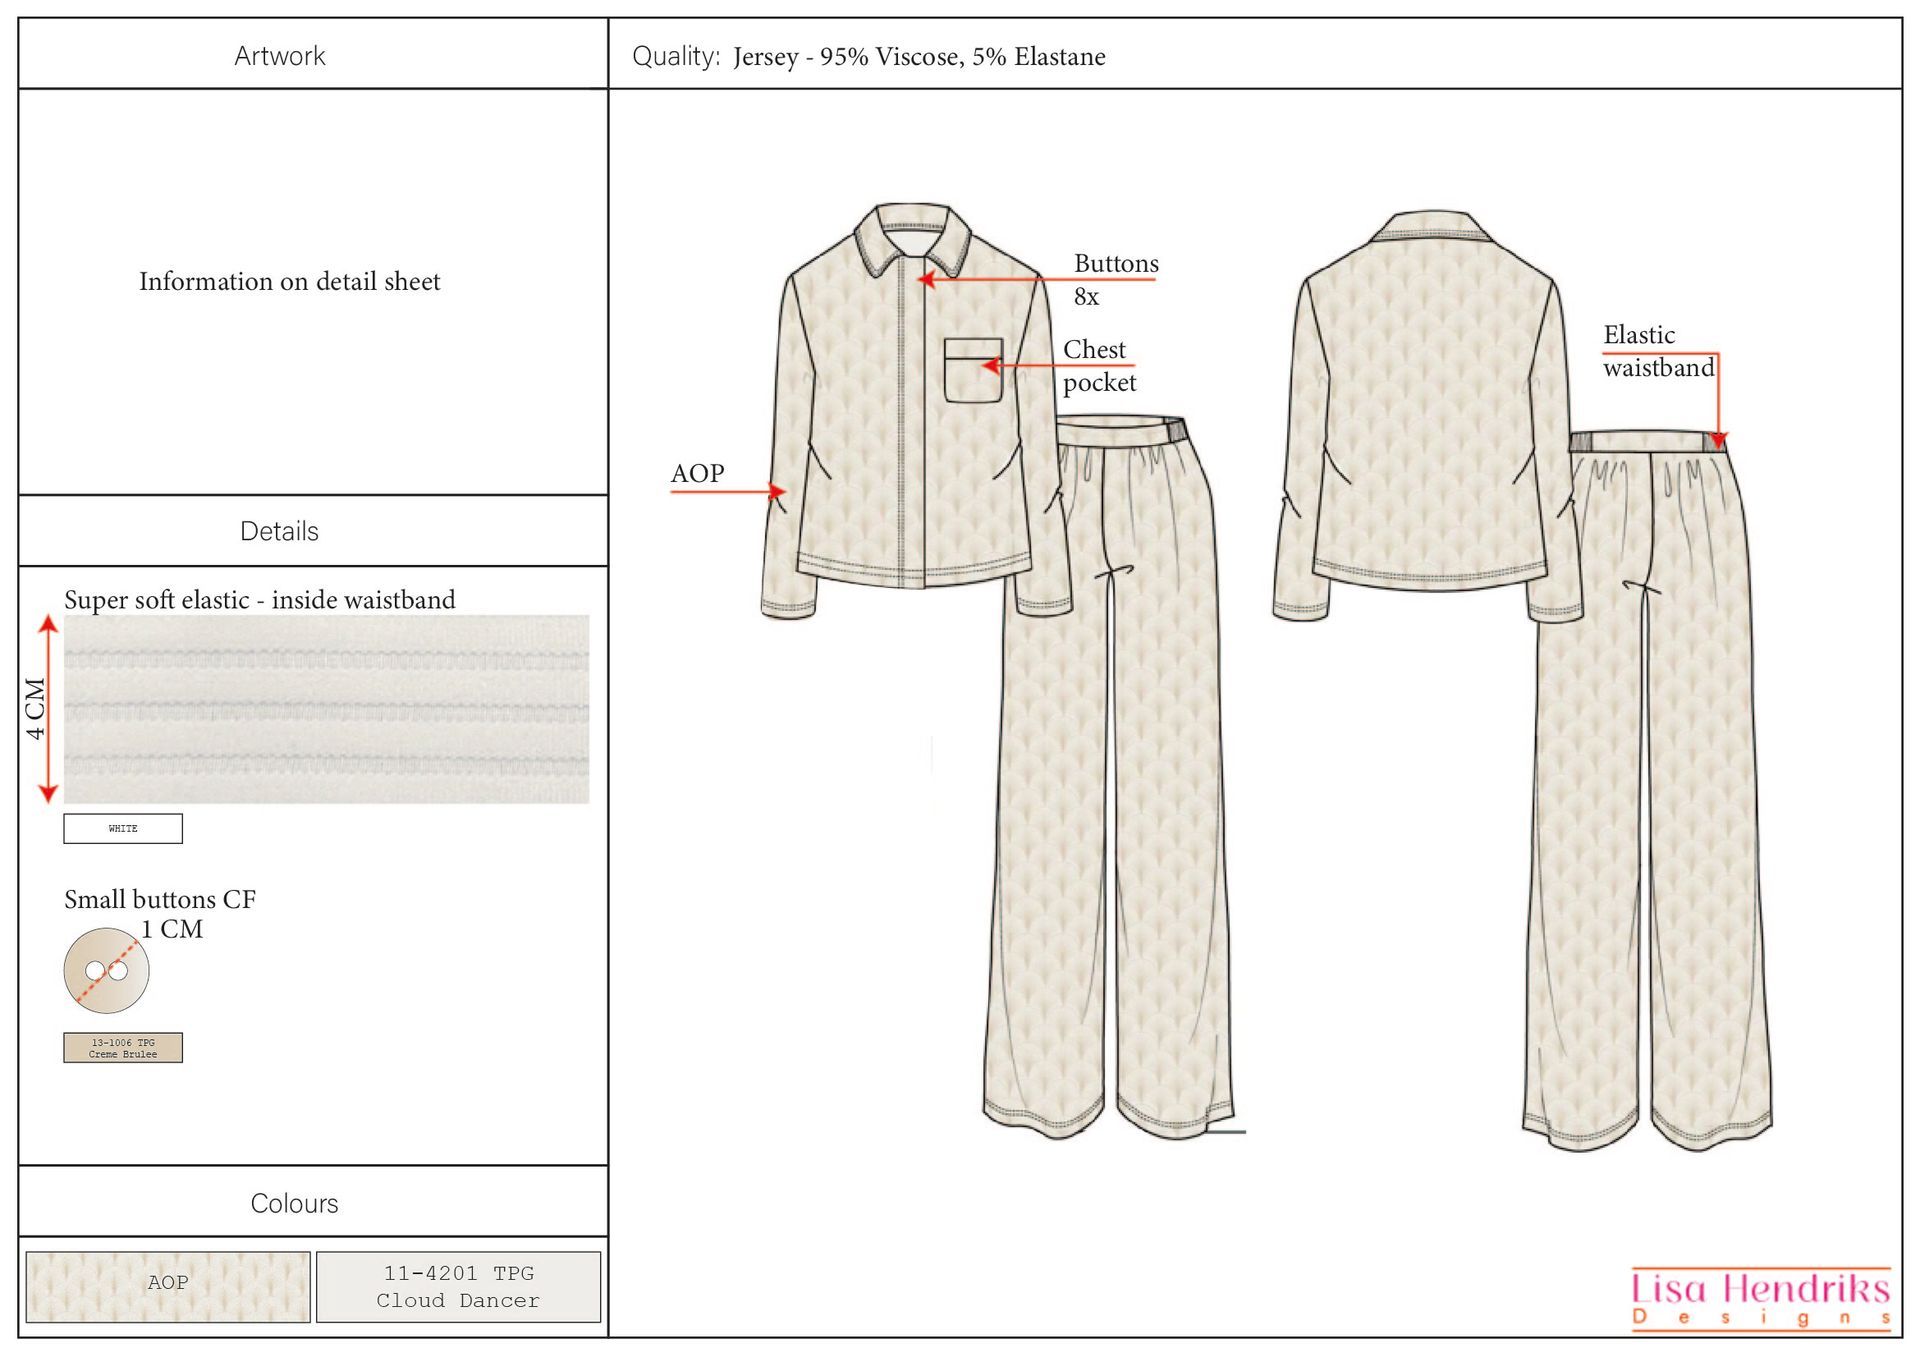The width and height of the screenshot is (1920, 1358).
Task: Select the AOP pattern color swatch
Action: pos(166,1286)
